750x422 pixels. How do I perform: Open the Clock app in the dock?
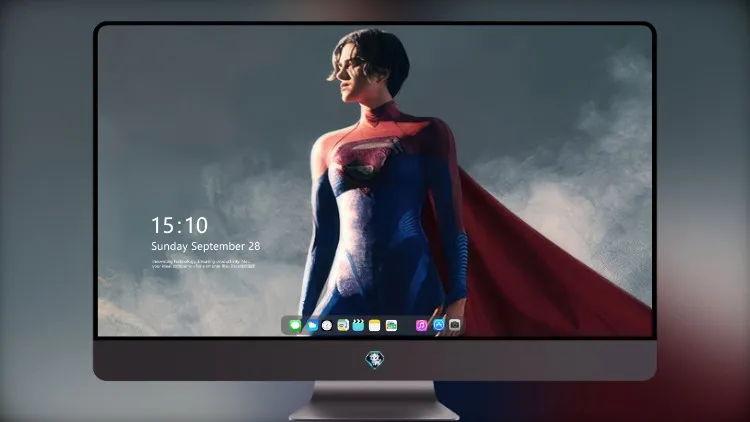coord(327,325)
